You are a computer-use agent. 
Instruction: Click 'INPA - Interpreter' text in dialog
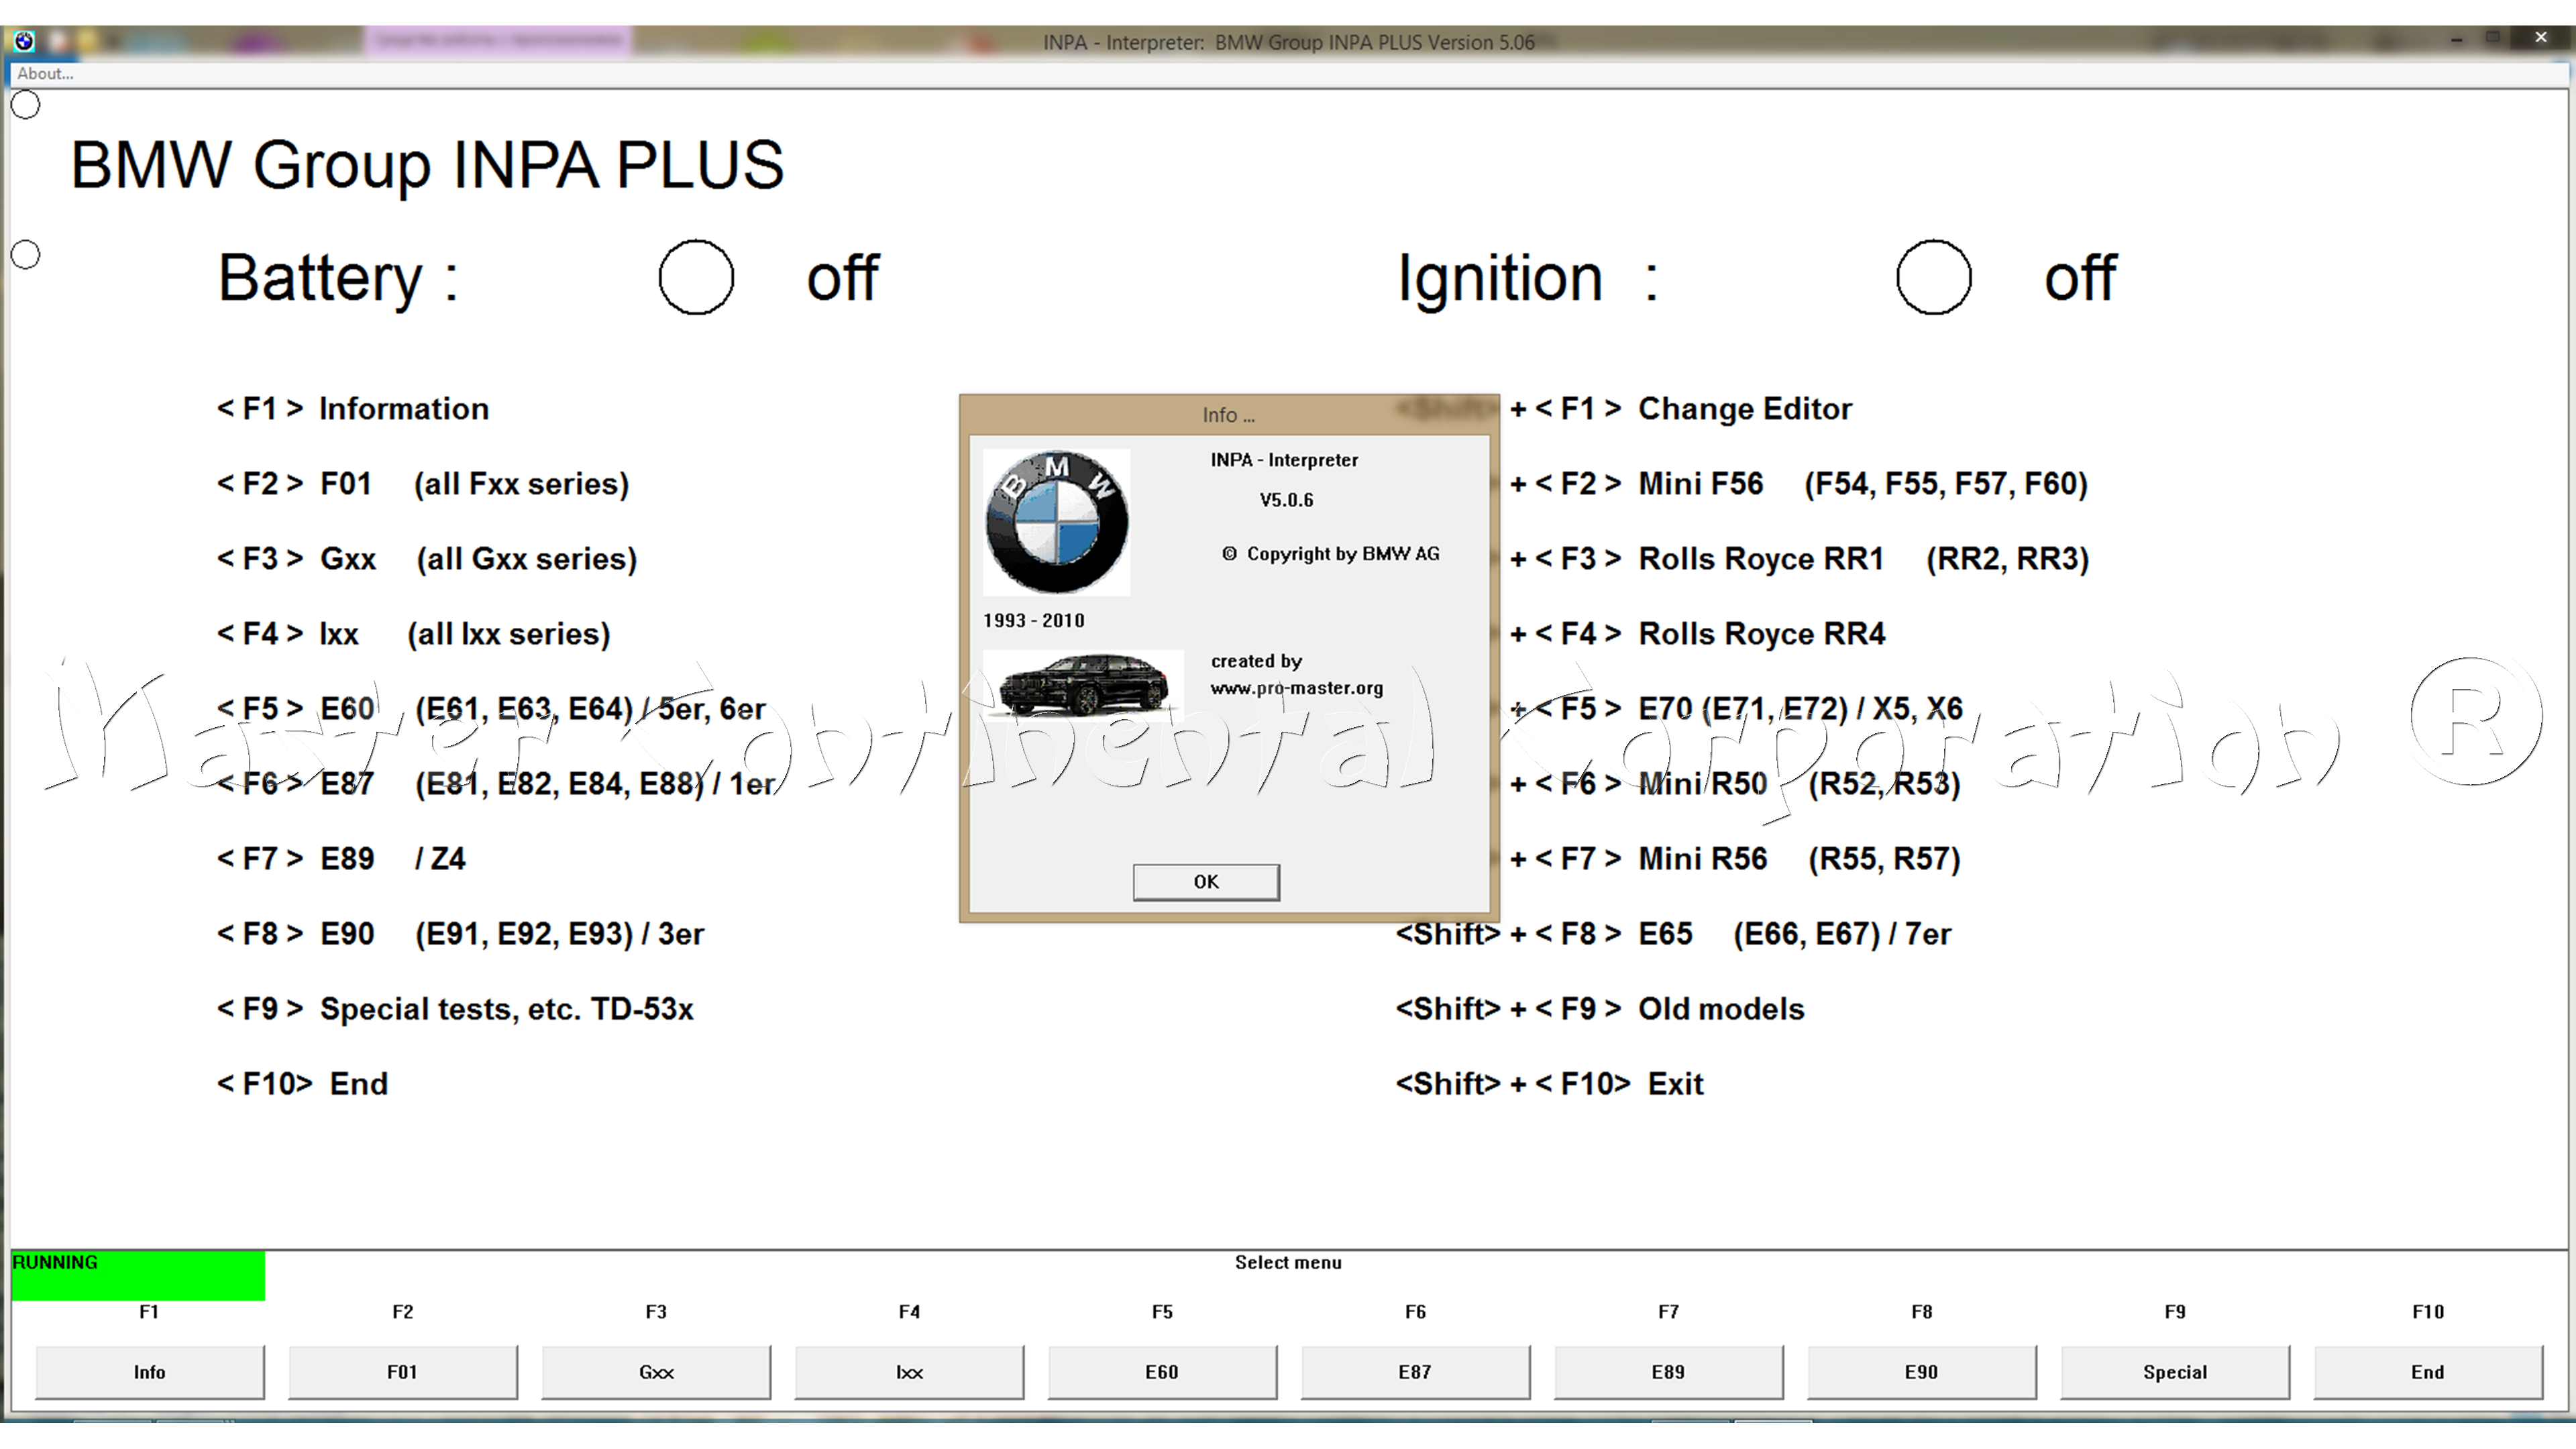click(x=1284, y=460)
